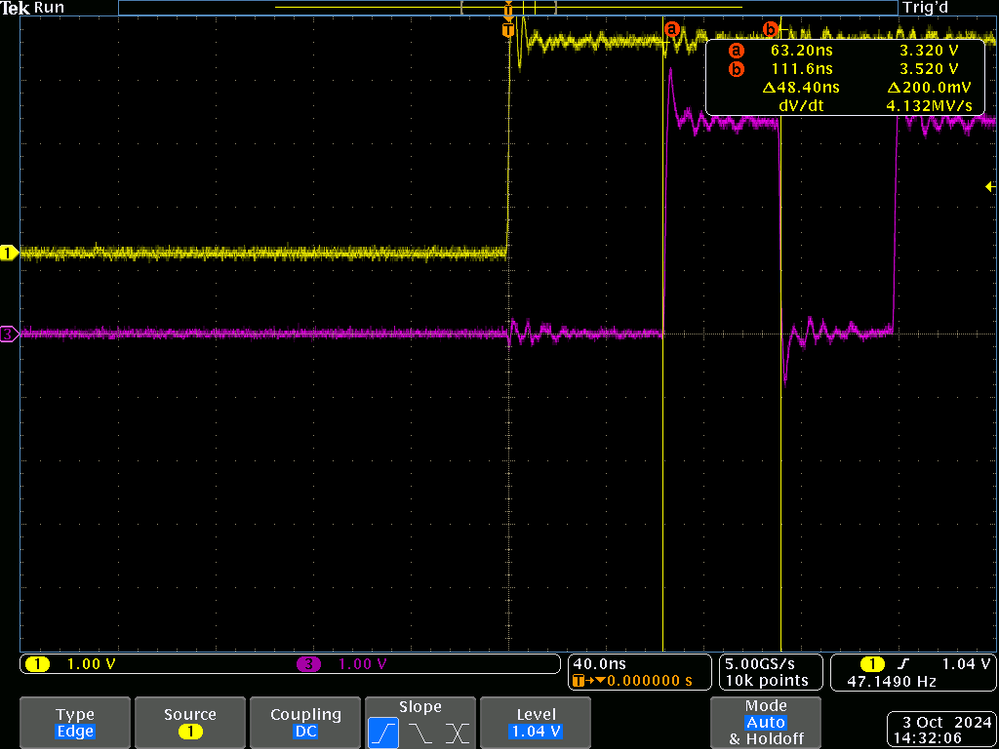Click the dV/dt 4.132MV/s value

click(930, 106)
